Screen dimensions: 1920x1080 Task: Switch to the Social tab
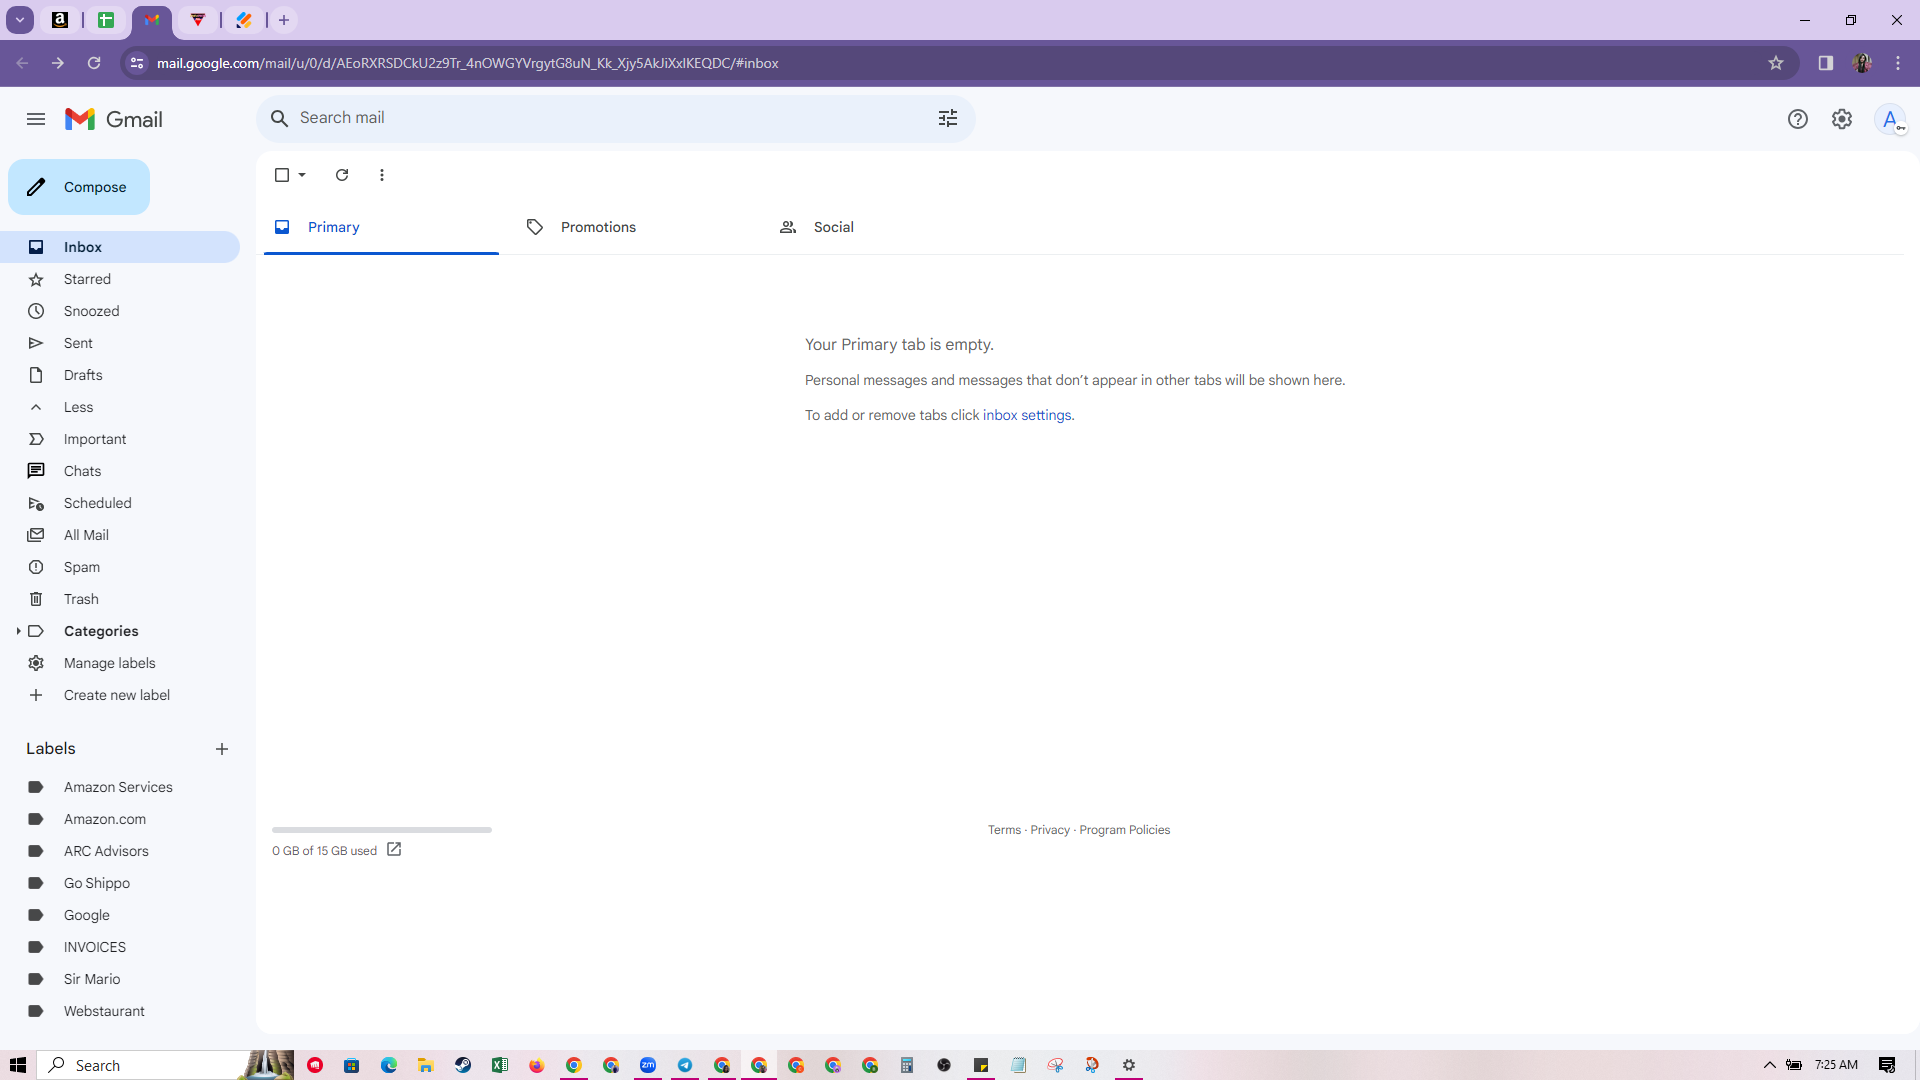click(885, 227)
